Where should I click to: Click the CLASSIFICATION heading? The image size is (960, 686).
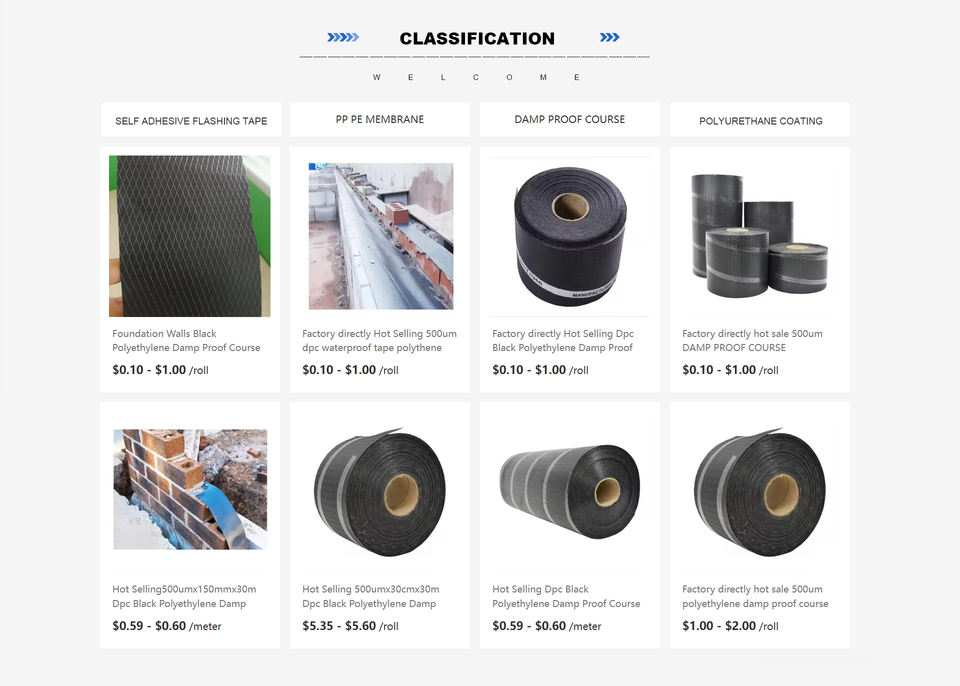click(x=477, y=39)
